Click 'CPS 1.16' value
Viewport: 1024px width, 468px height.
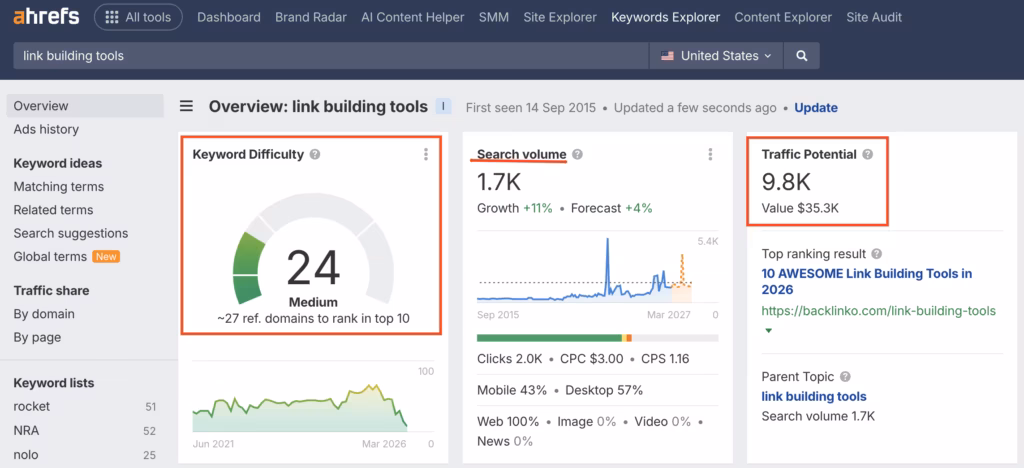tap(665, 359)
